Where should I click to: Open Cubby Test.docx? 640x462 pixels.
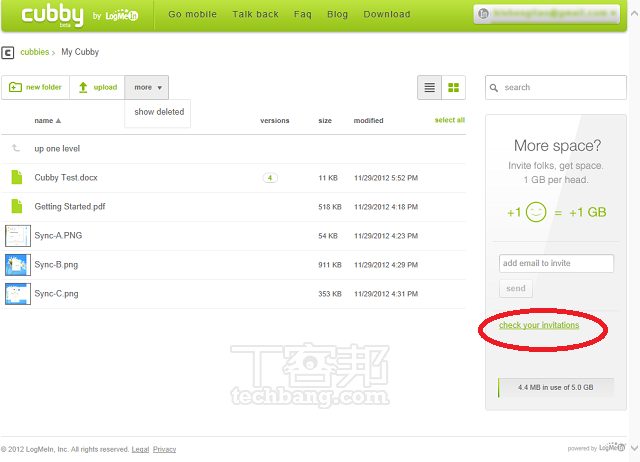[66, 178]
